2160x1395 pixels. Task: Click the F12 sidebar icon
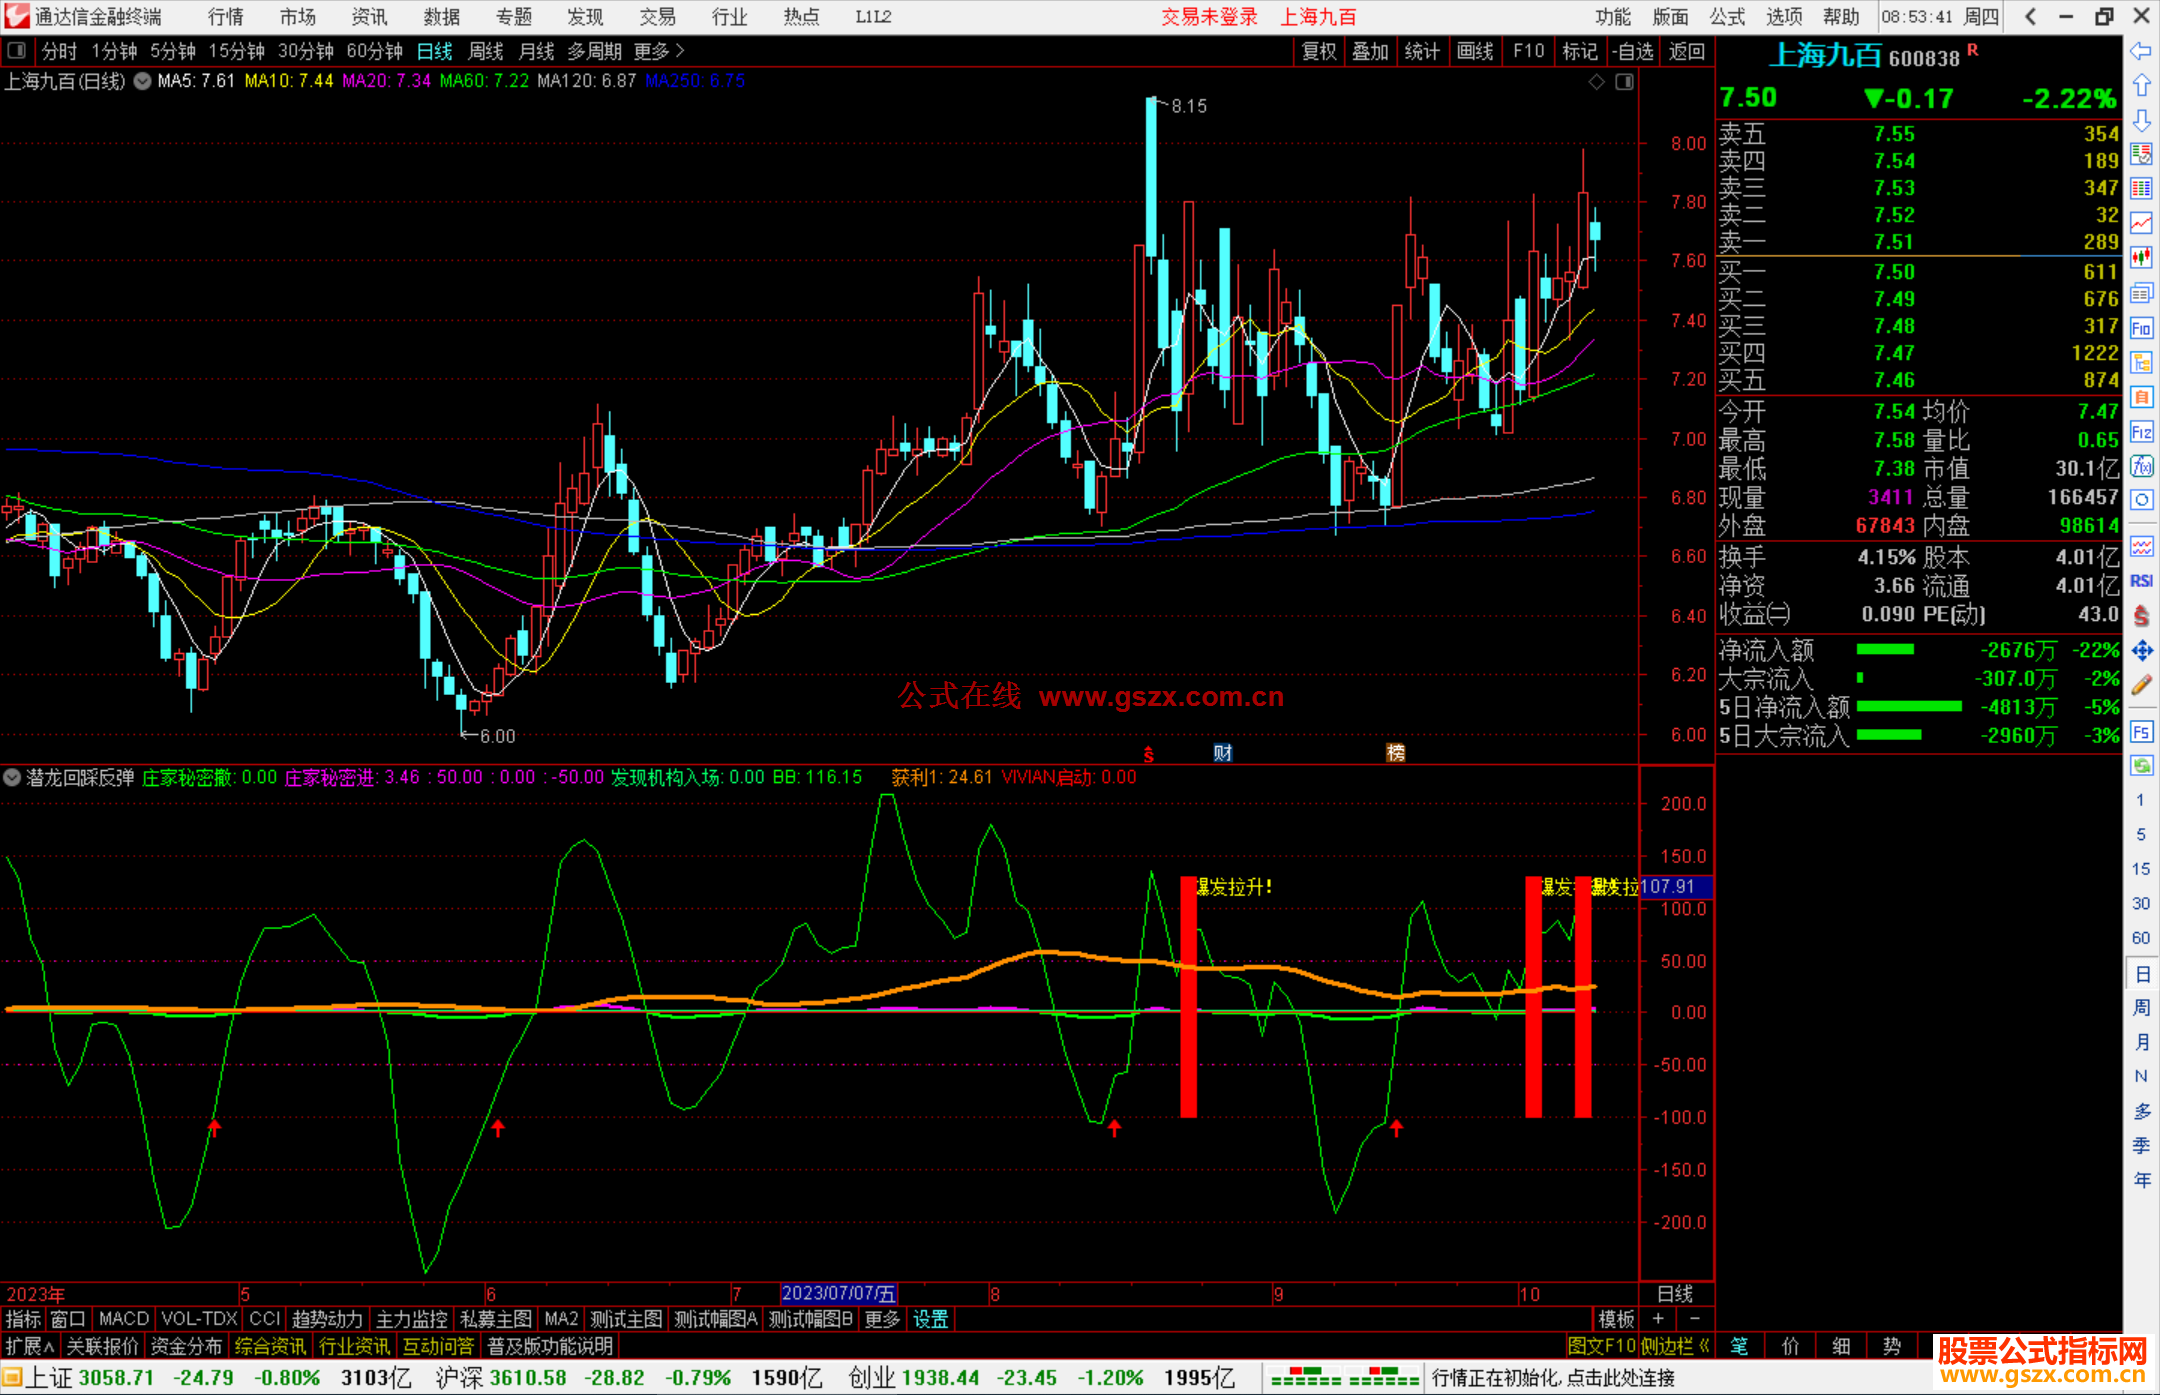pyautogui.click(x=2141, y=432)
